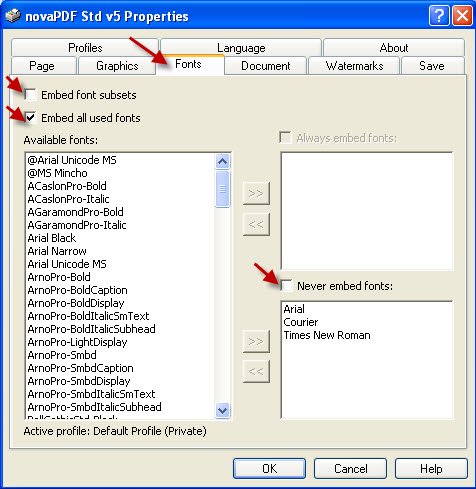This screenshot has height=489, width=476.
Task: Open the Profiles tab
Action: tap(85, 48)
